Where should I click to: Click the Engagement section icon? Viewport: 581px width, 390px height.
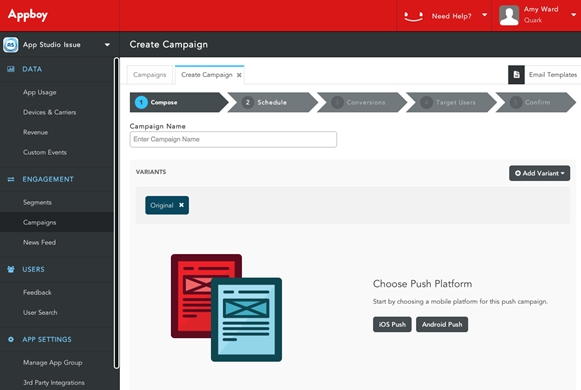pos(11,179)
